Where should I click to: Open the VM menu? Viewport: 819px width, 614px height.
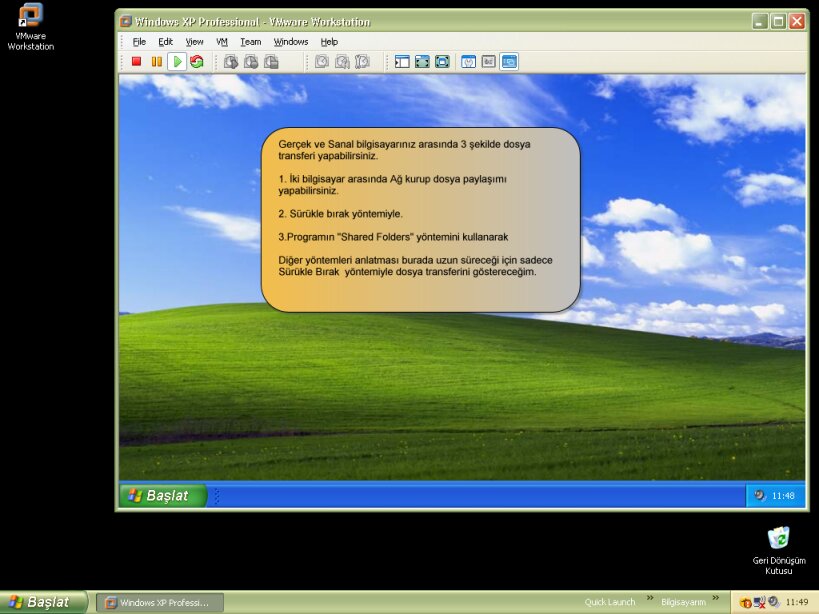[222, 42]
